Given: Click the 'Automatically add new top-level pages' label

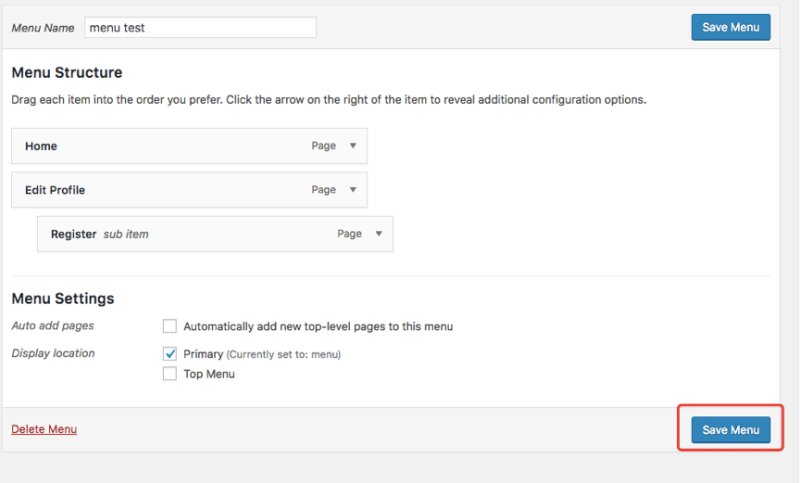Looking at the screenshot, I should point(318,326).
